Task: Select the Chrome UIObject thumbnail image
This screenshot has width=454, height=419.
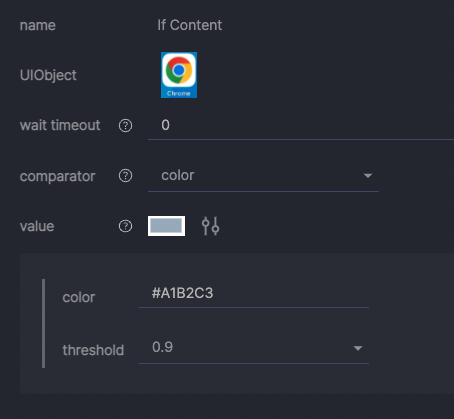Action: pyautogui.click(x=179, y=75)
